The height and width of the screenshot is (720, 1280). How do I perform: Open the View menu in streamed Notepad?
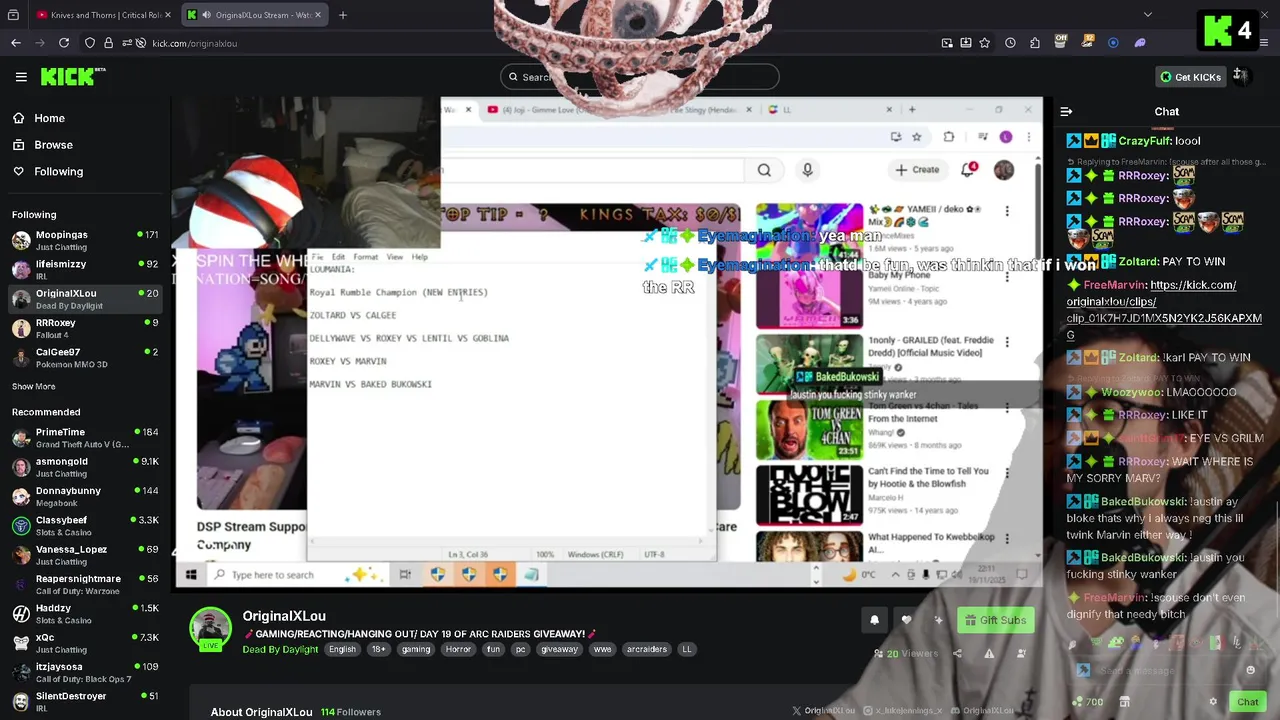point(395,257)
